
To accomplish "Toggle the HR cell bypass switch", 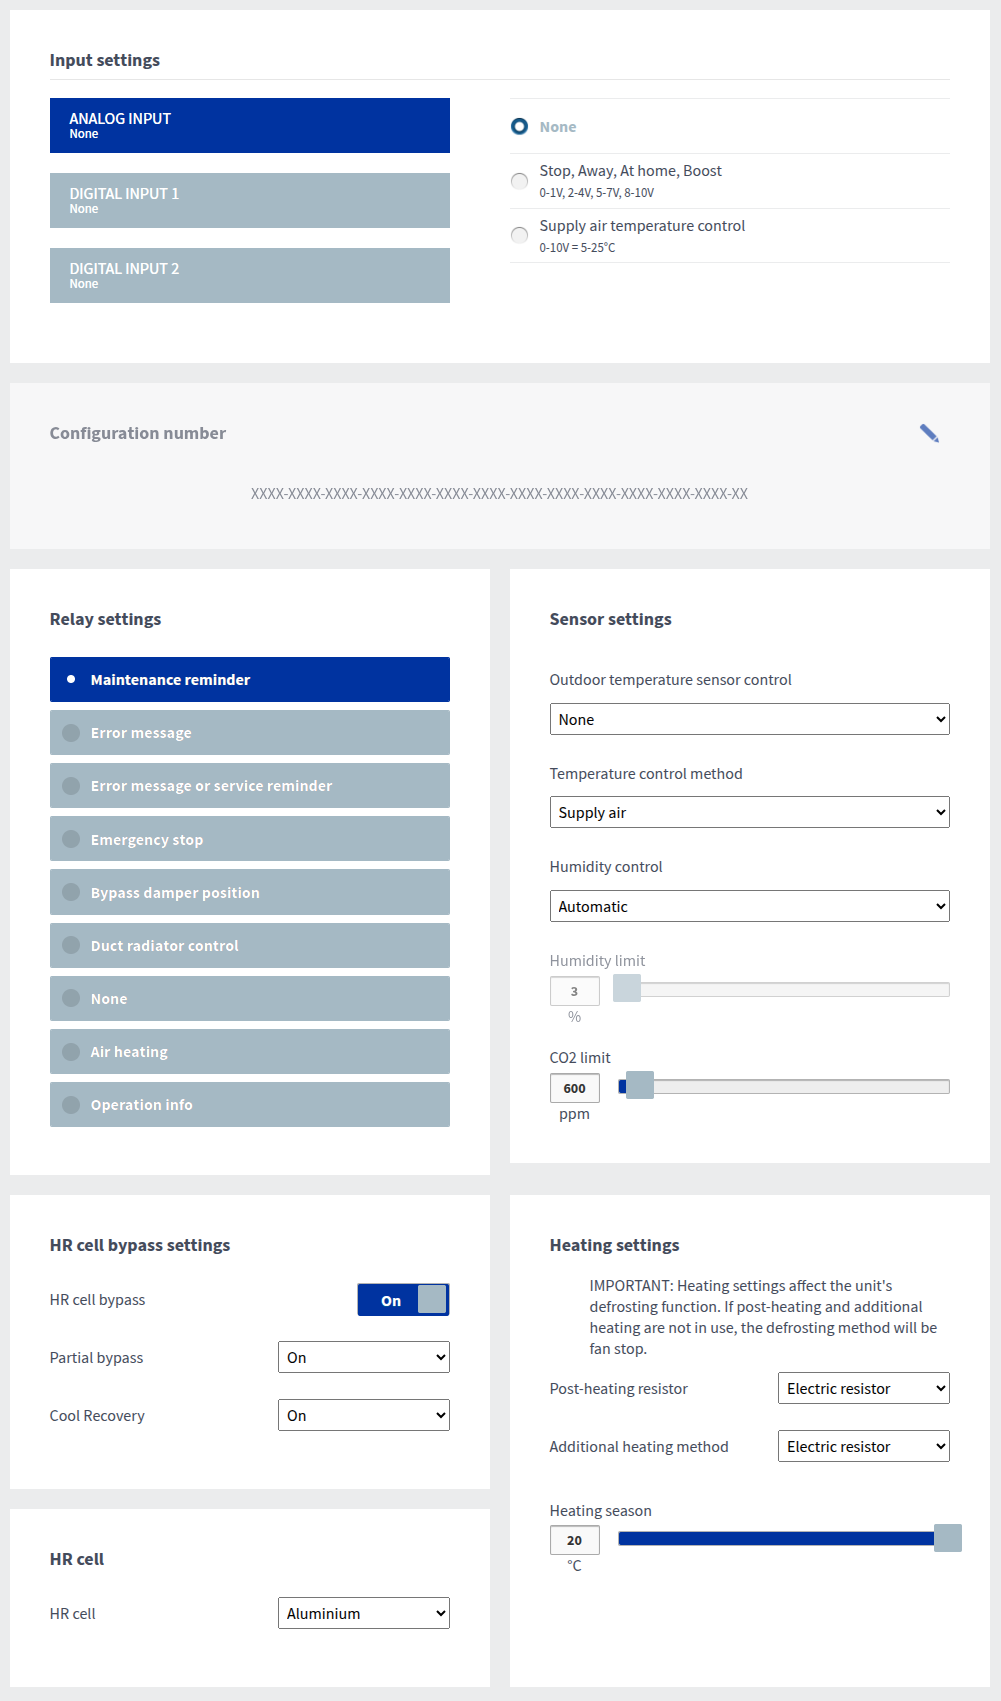I will click(403, 1300).
